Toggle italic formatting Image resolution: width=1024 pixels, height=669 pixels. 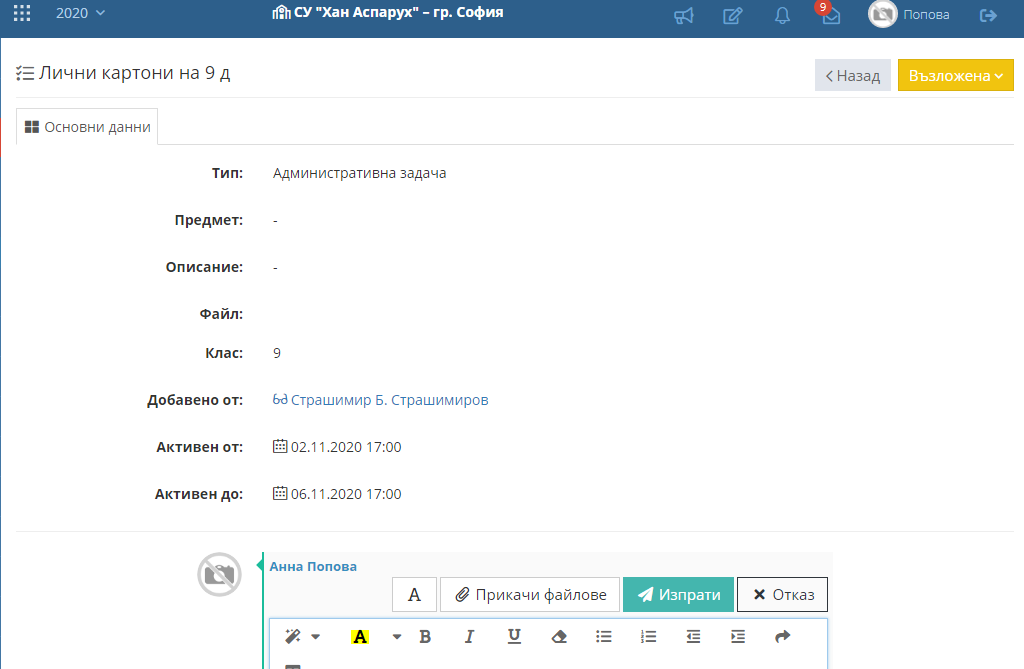469,636
